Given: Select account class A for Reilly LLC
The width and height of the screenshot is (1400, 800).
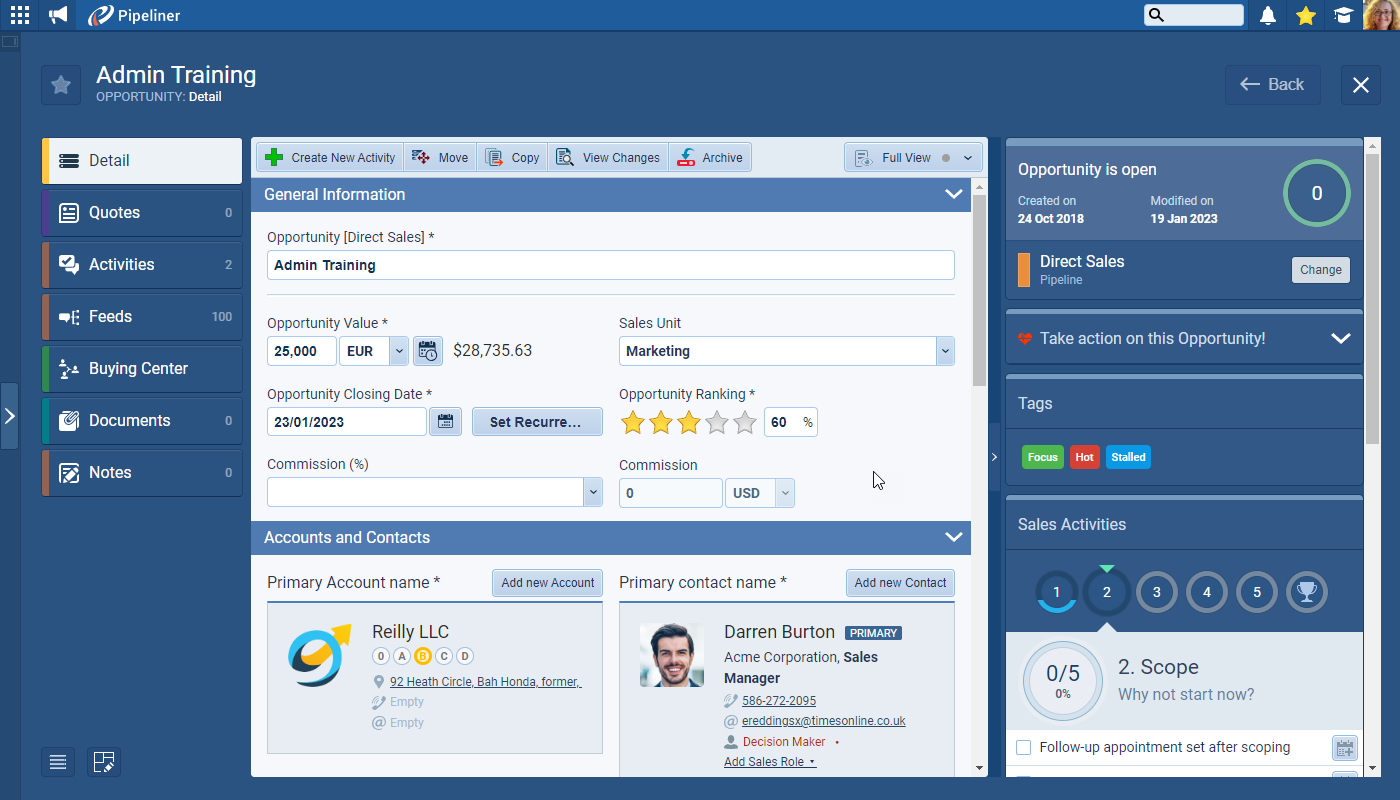Looking at the screenshot, I should click(x=401, y=656).
